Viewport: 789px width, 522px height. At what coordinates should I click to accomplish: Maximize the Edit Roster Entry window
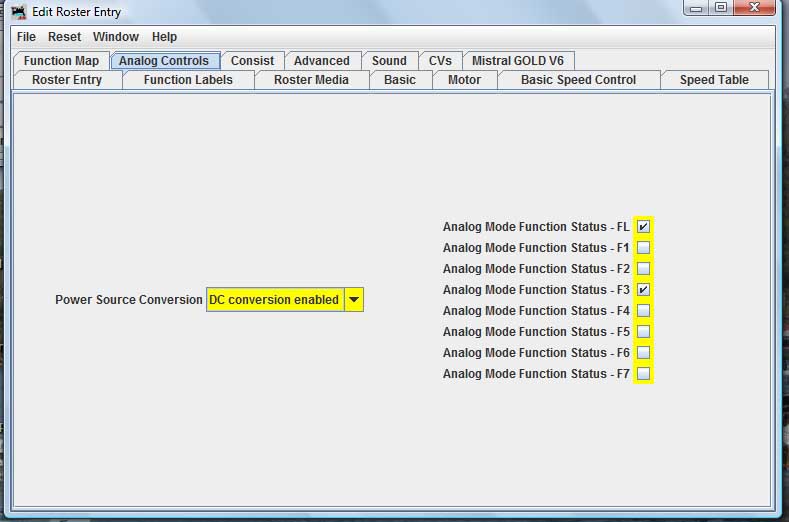coord(721,8)
